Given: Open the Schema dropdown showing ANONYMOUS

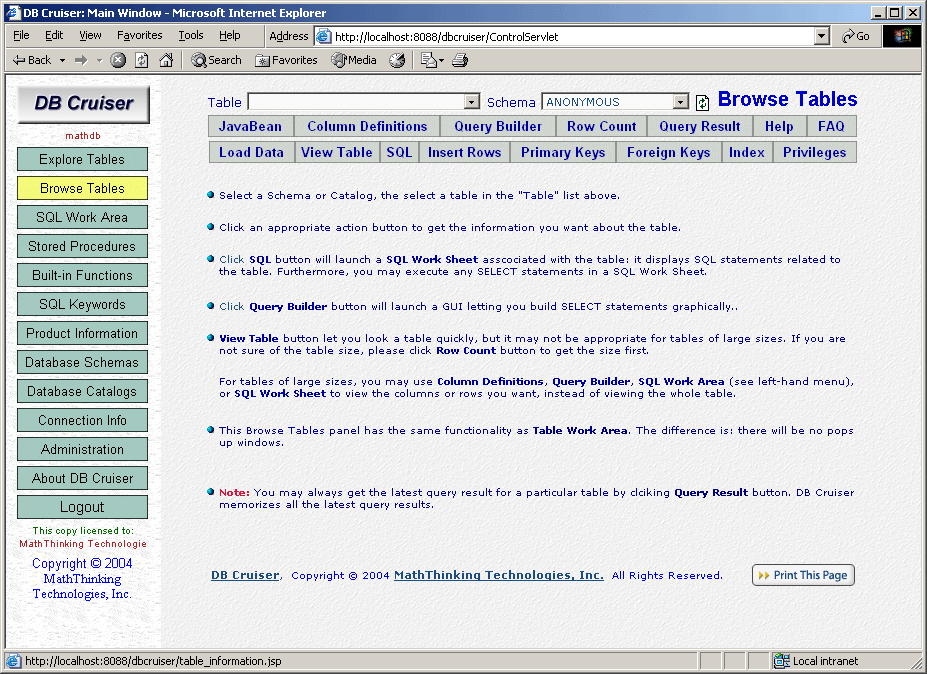Looking at the screenshot, I should [x=681, y=102].
